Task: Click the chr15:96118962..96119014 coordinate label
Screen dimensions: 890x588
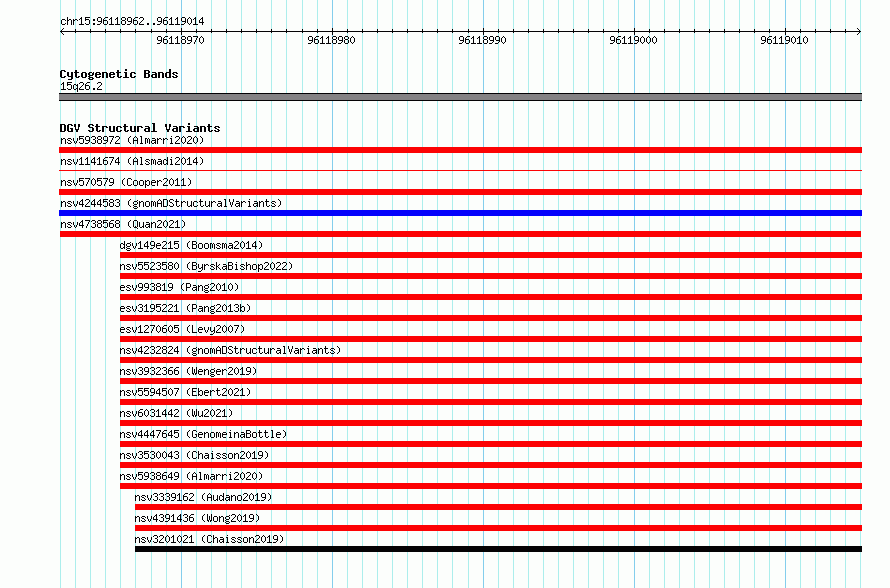Action: tap(132, 21)
